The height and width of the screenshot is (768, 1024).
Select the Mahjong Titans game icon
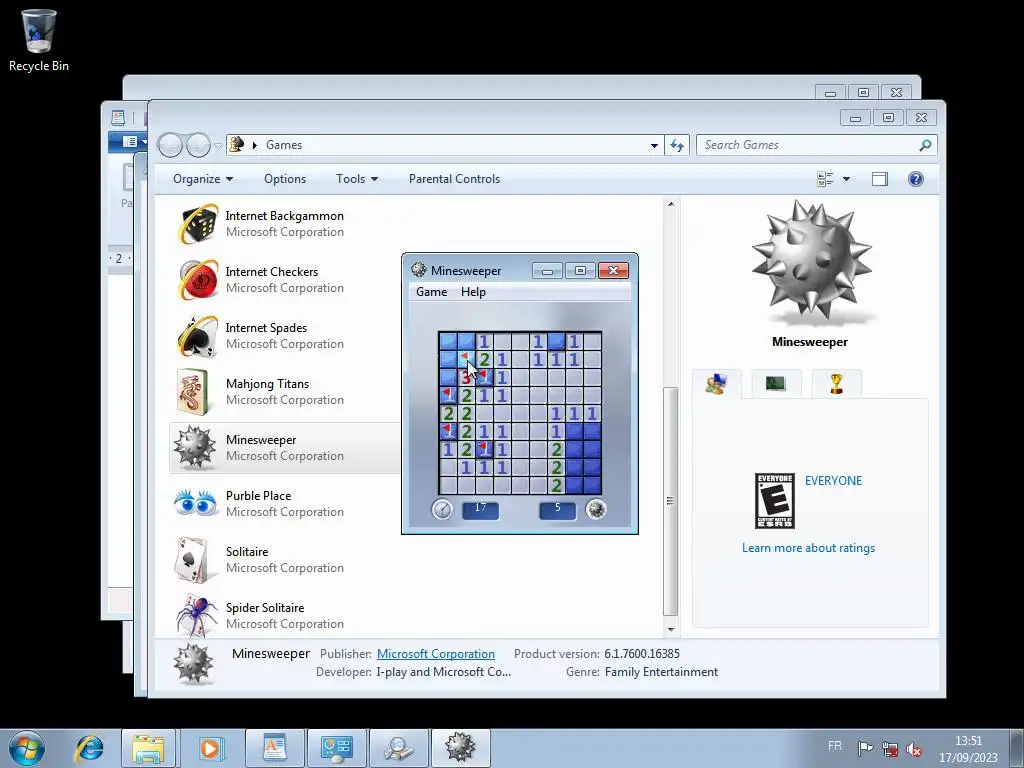(193, 392)
